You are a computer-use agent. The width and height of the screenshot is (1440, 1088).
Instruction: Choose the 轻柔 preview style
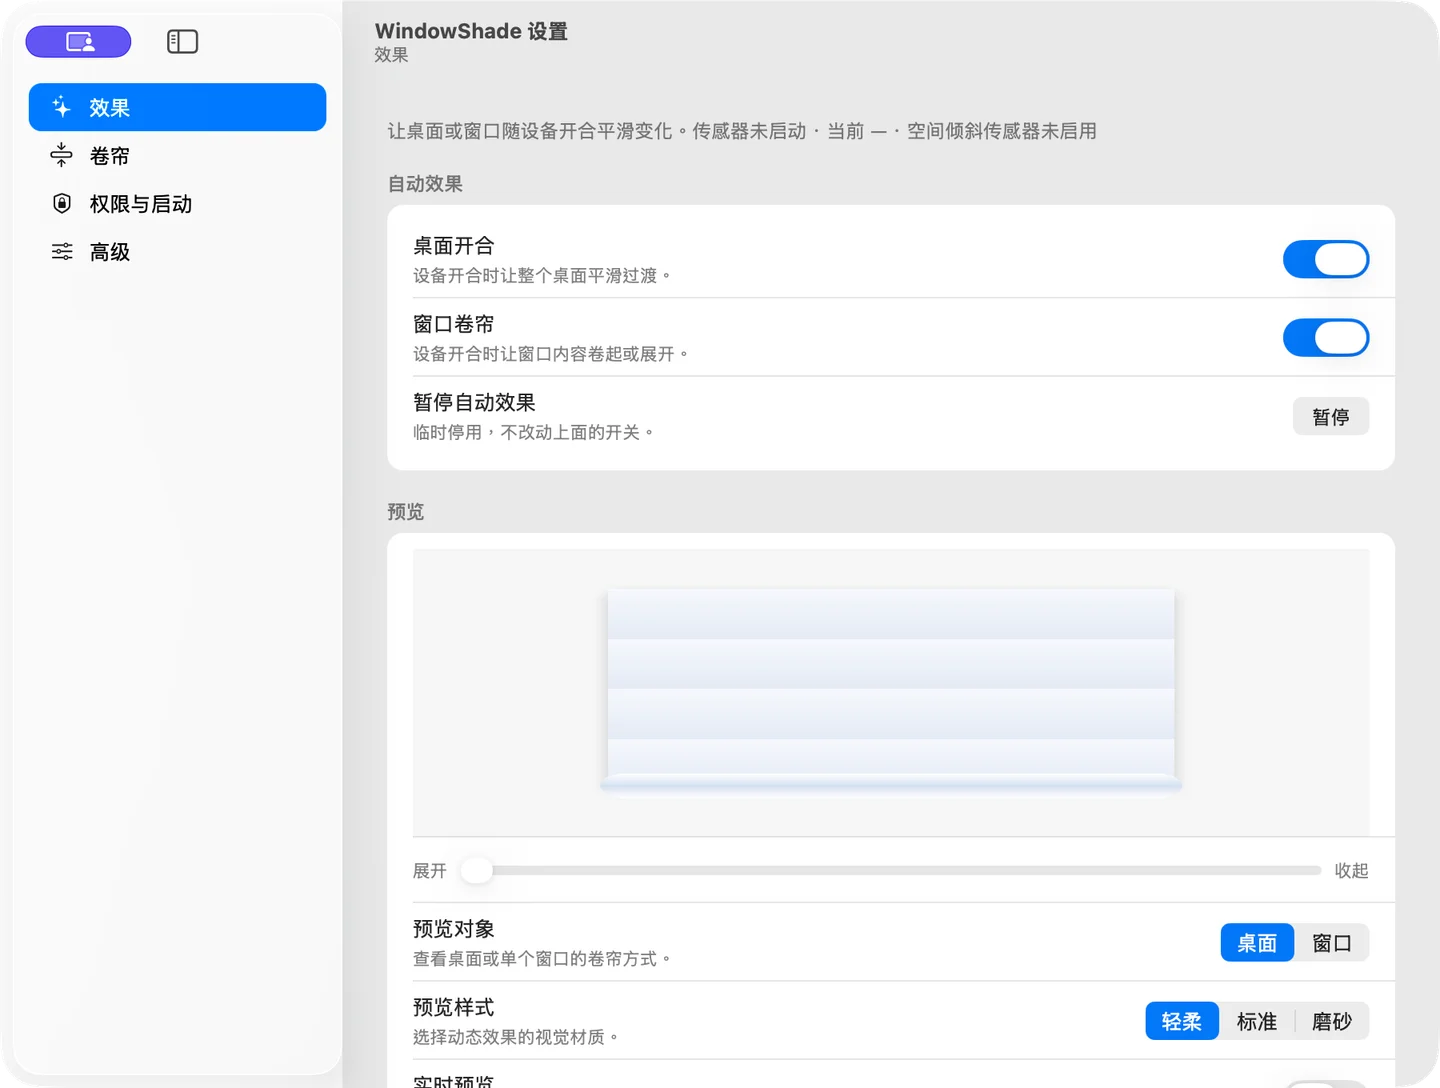pyautogui.click(x=1182, y=1021)
